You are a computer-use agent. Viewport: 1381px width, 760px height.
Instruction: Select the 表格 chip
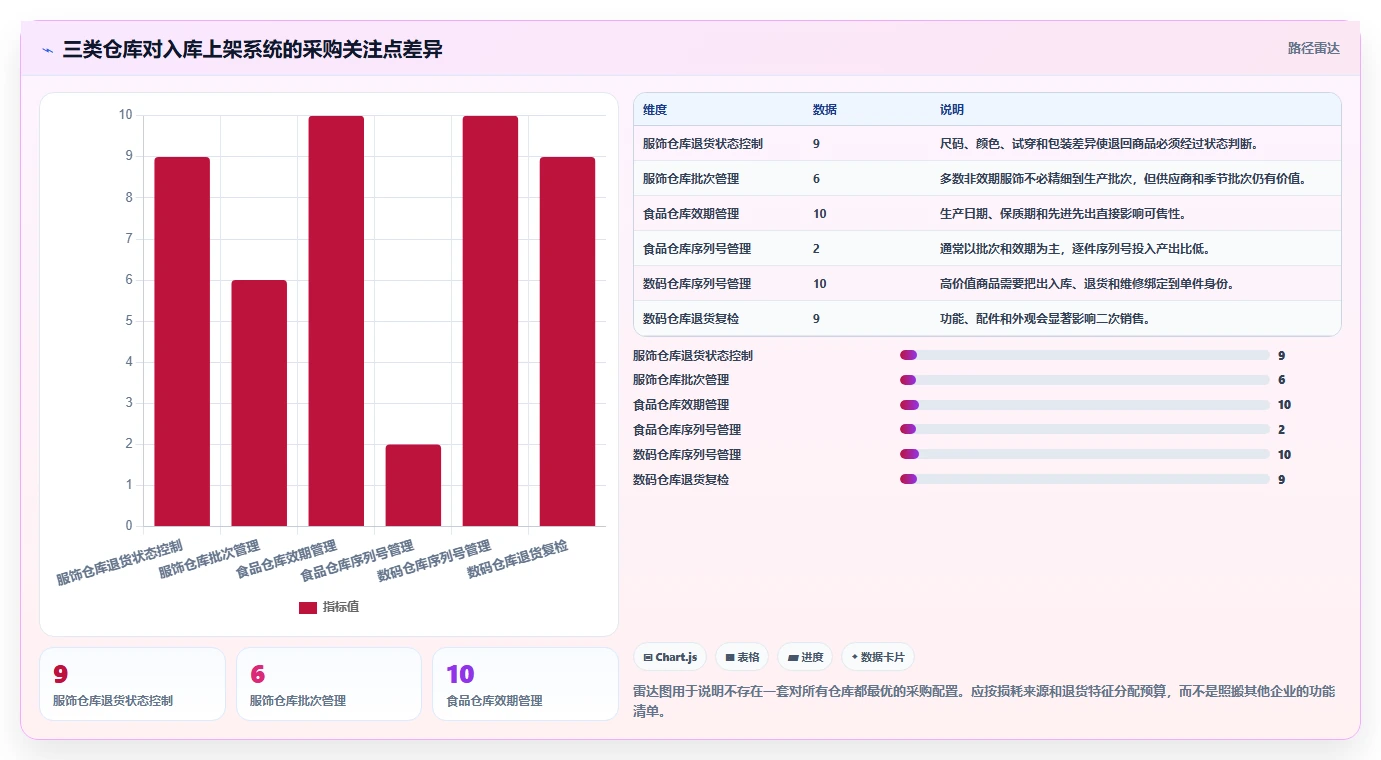click(x=741, y=657)
